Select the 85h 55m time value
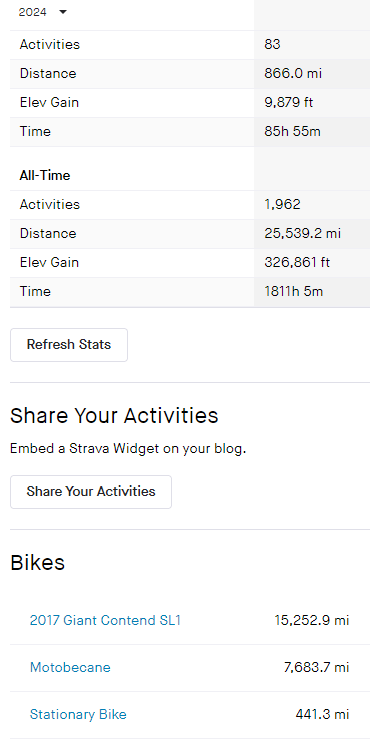The width and height of the screenshot is (380, 746). coord(292,131)
